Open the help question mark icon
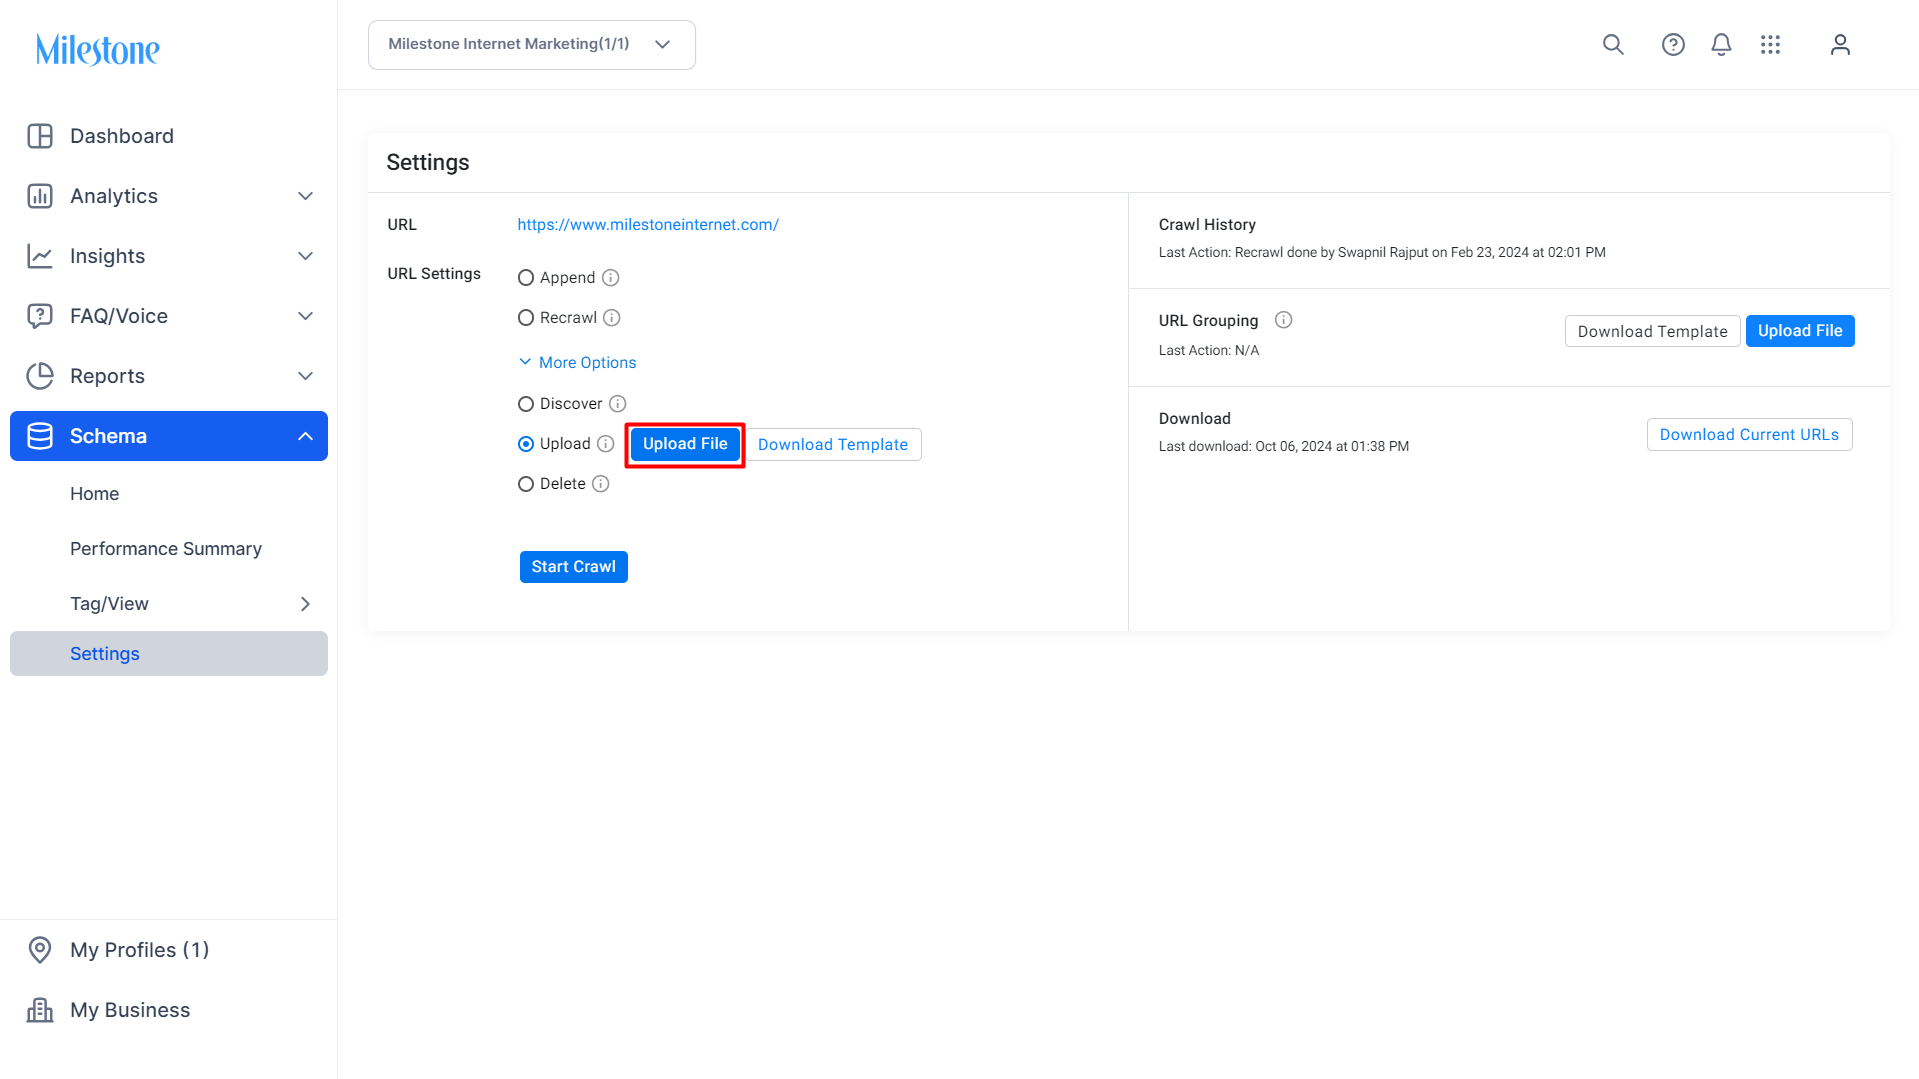Image resolution: width=1919 pixels, height=1079 pixels. click(x=1673, y=45)
